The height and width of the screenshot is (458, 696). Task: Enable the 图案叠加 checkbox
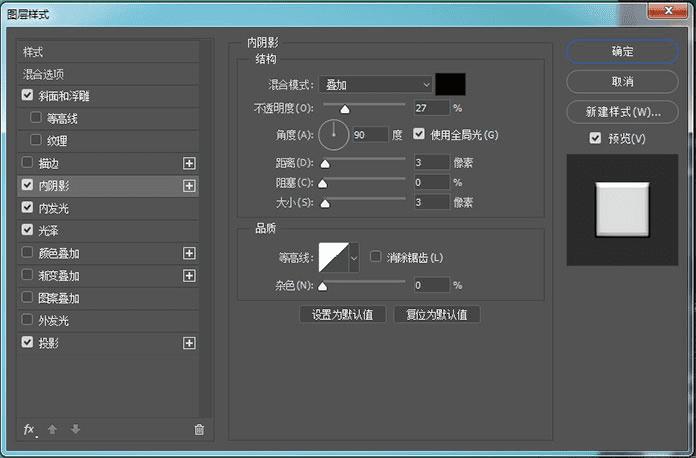[28, 297]
